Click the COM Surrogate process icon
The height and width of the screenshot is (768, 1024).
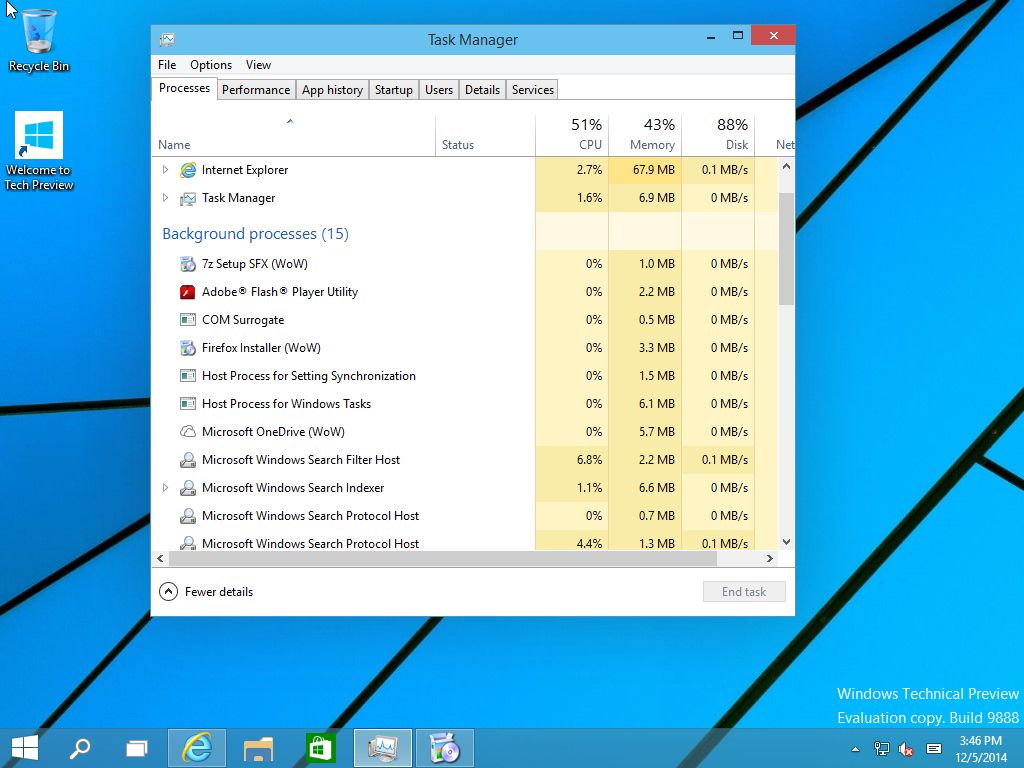point(188,320)
